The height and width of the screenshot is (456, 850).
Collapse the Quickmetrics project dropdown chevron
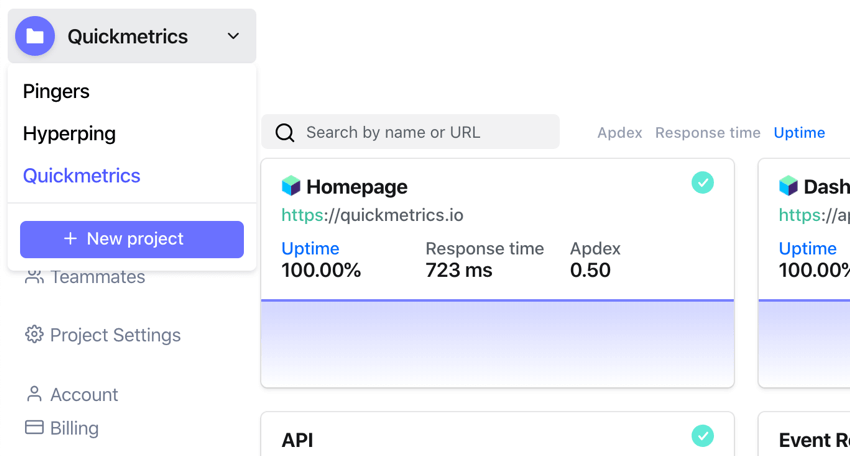(233, 36)
